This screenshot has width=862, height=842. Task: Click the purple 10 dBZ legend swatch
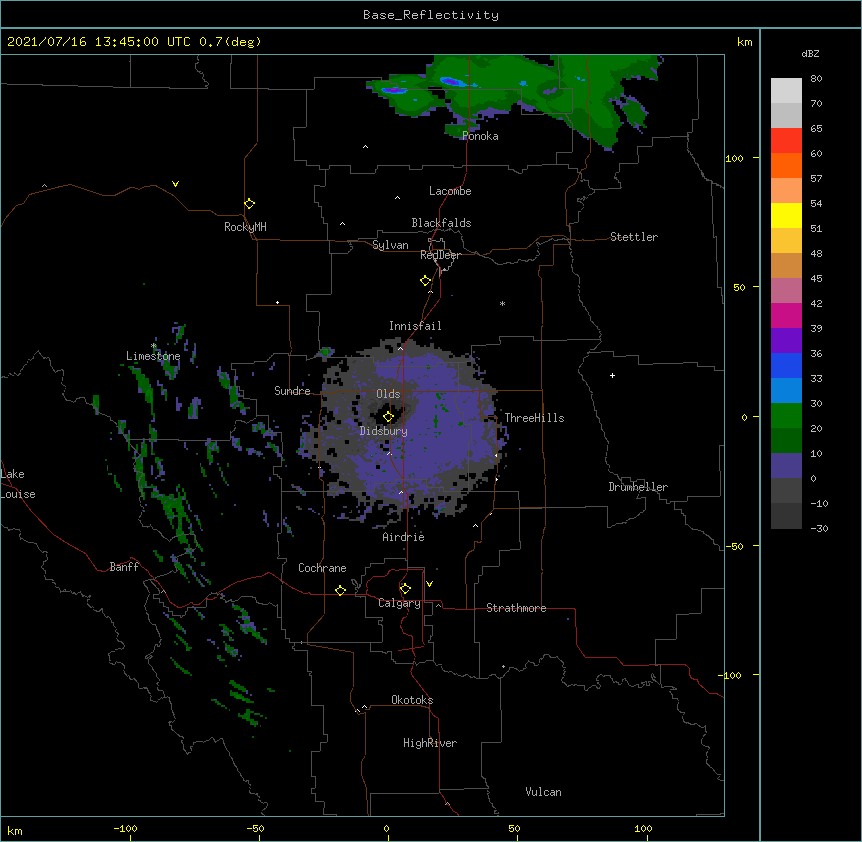[786, 466]
